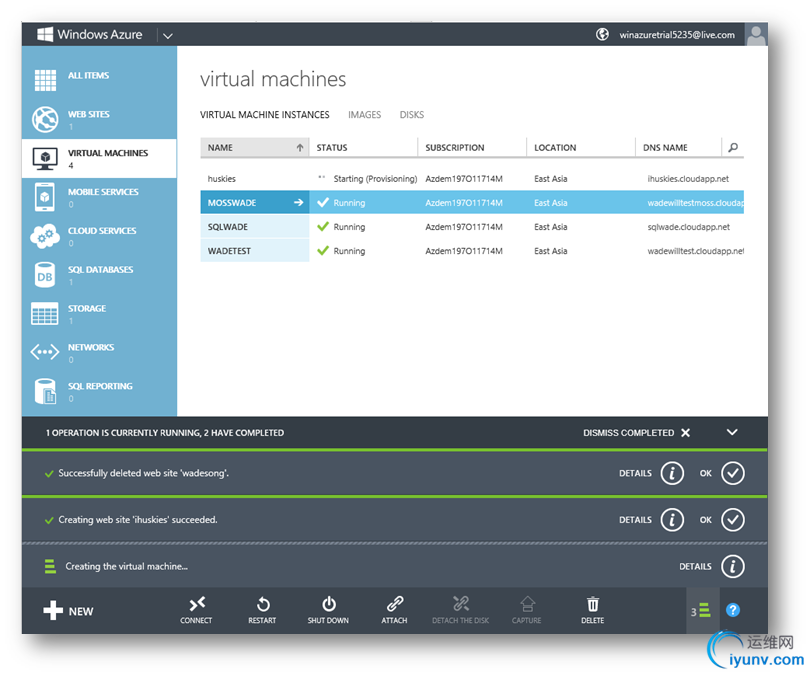Click the globe language icon in header
The image size is (810, 676).
point(602,35)
